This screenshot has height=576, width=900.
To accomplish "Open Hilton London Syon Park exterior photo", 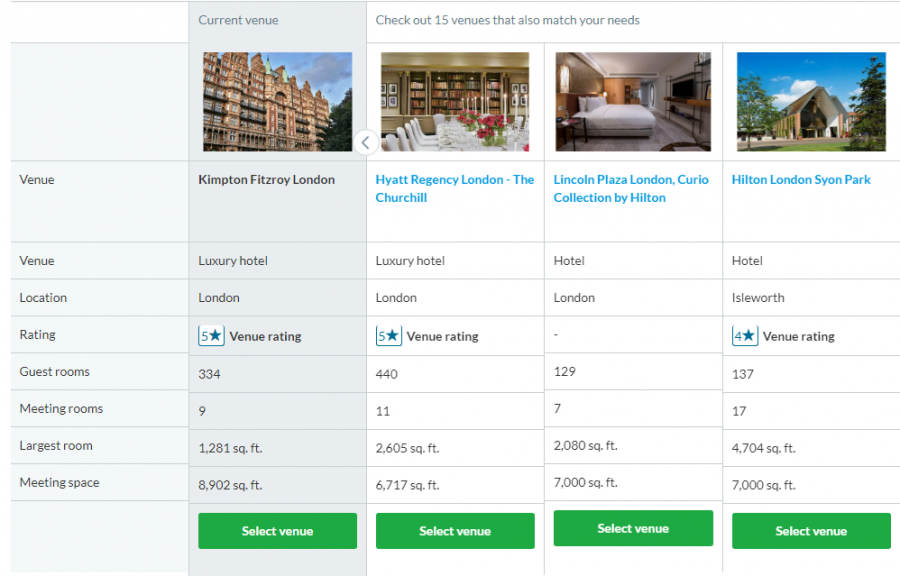I will pos(811,102).
